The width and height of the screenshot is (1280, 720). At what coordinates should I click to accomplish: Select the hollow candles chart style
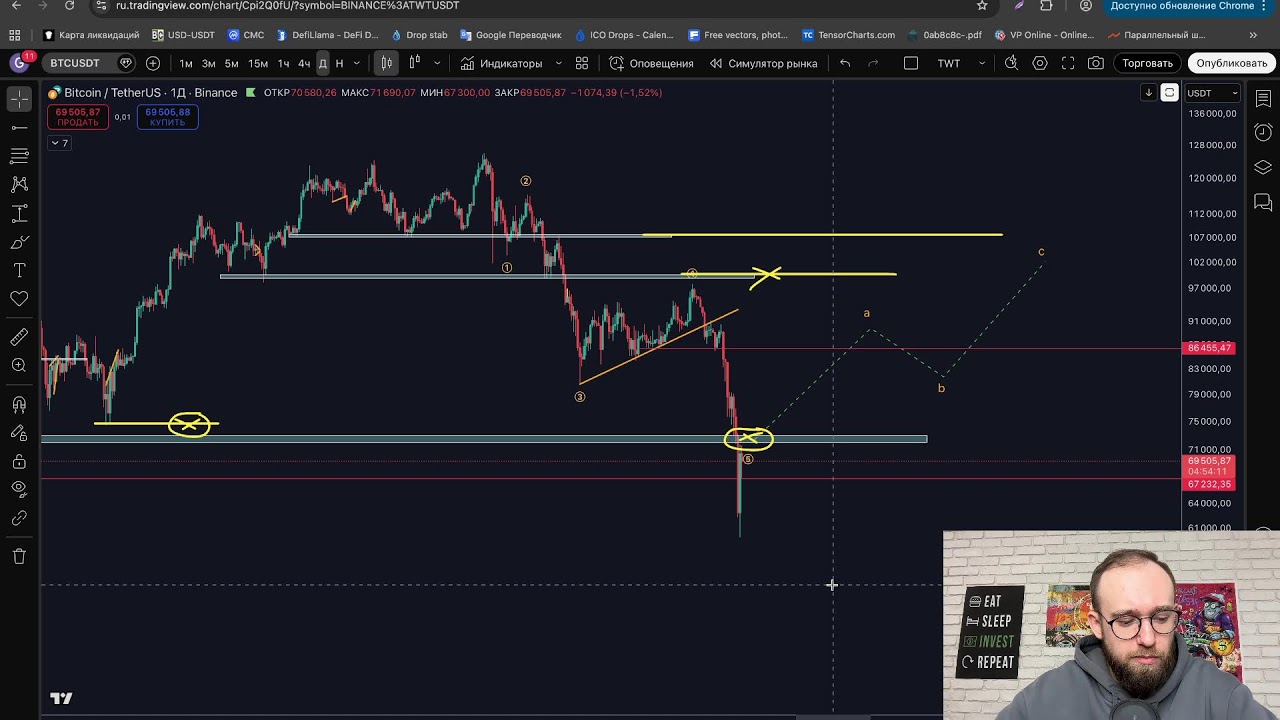[x=414, y=63]
